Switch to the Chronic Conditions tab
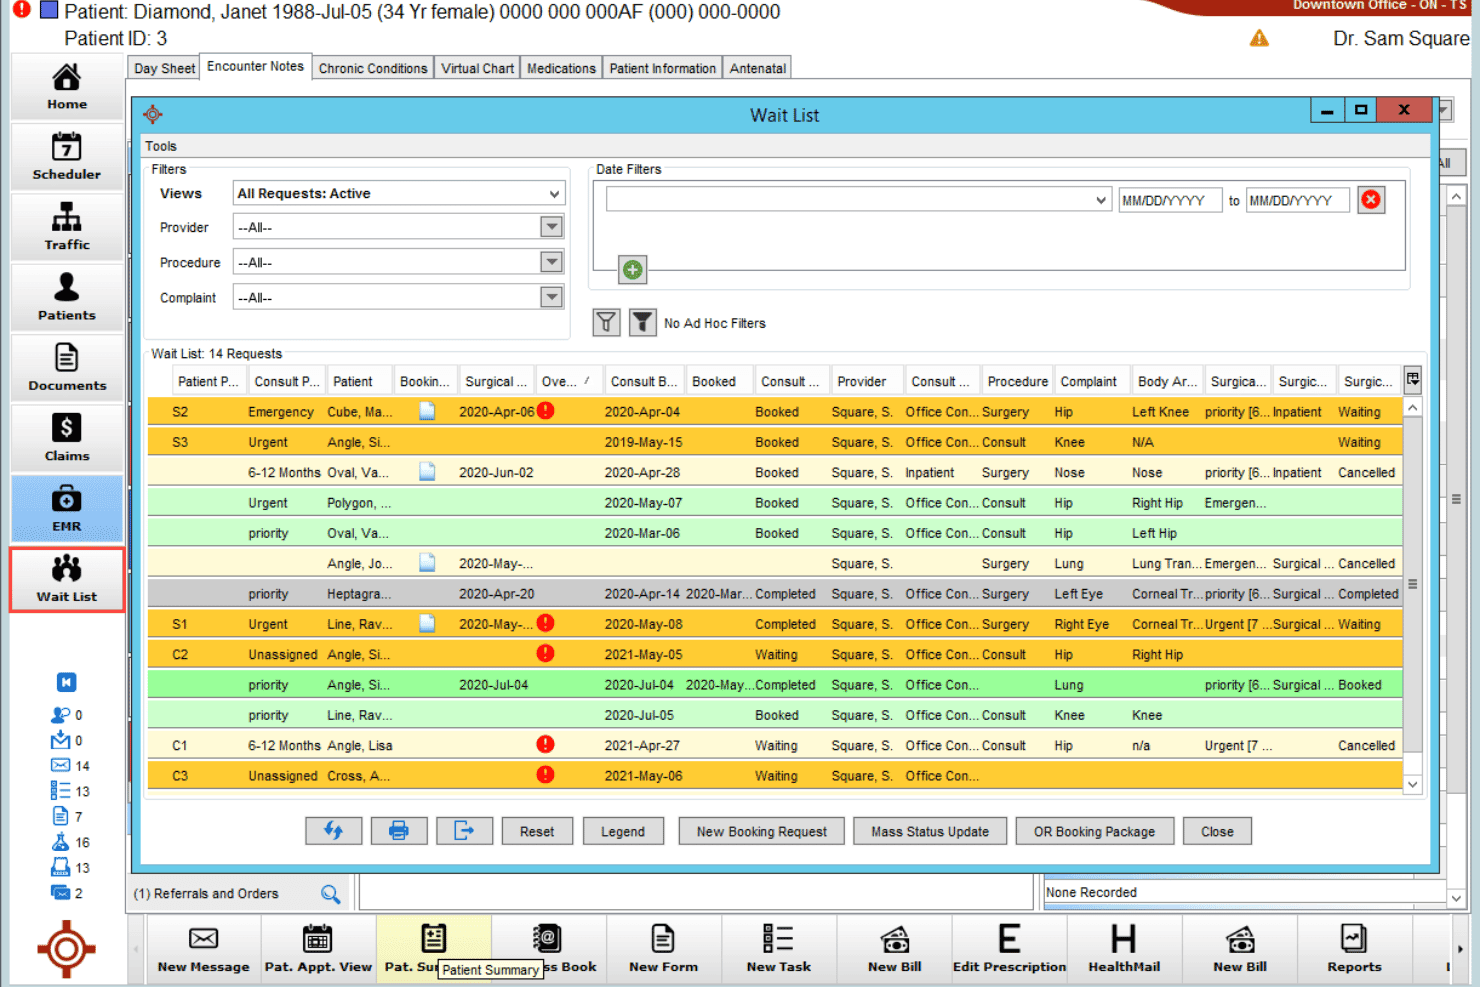1480x987 pixels. [373, 68]
